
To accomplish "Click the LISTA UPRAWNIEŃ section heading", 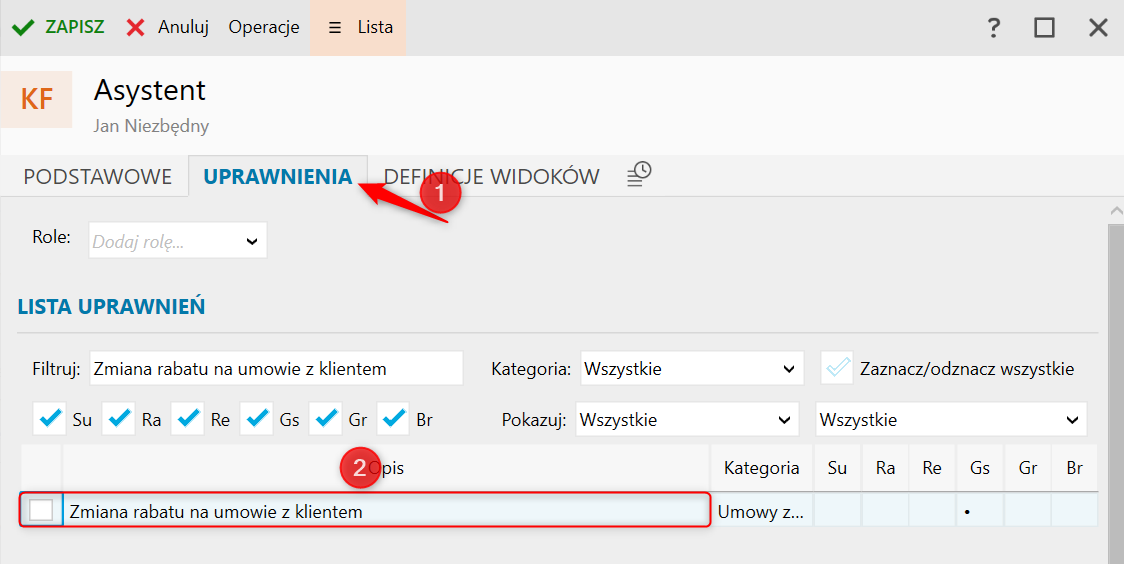I will tap(111, 307).
